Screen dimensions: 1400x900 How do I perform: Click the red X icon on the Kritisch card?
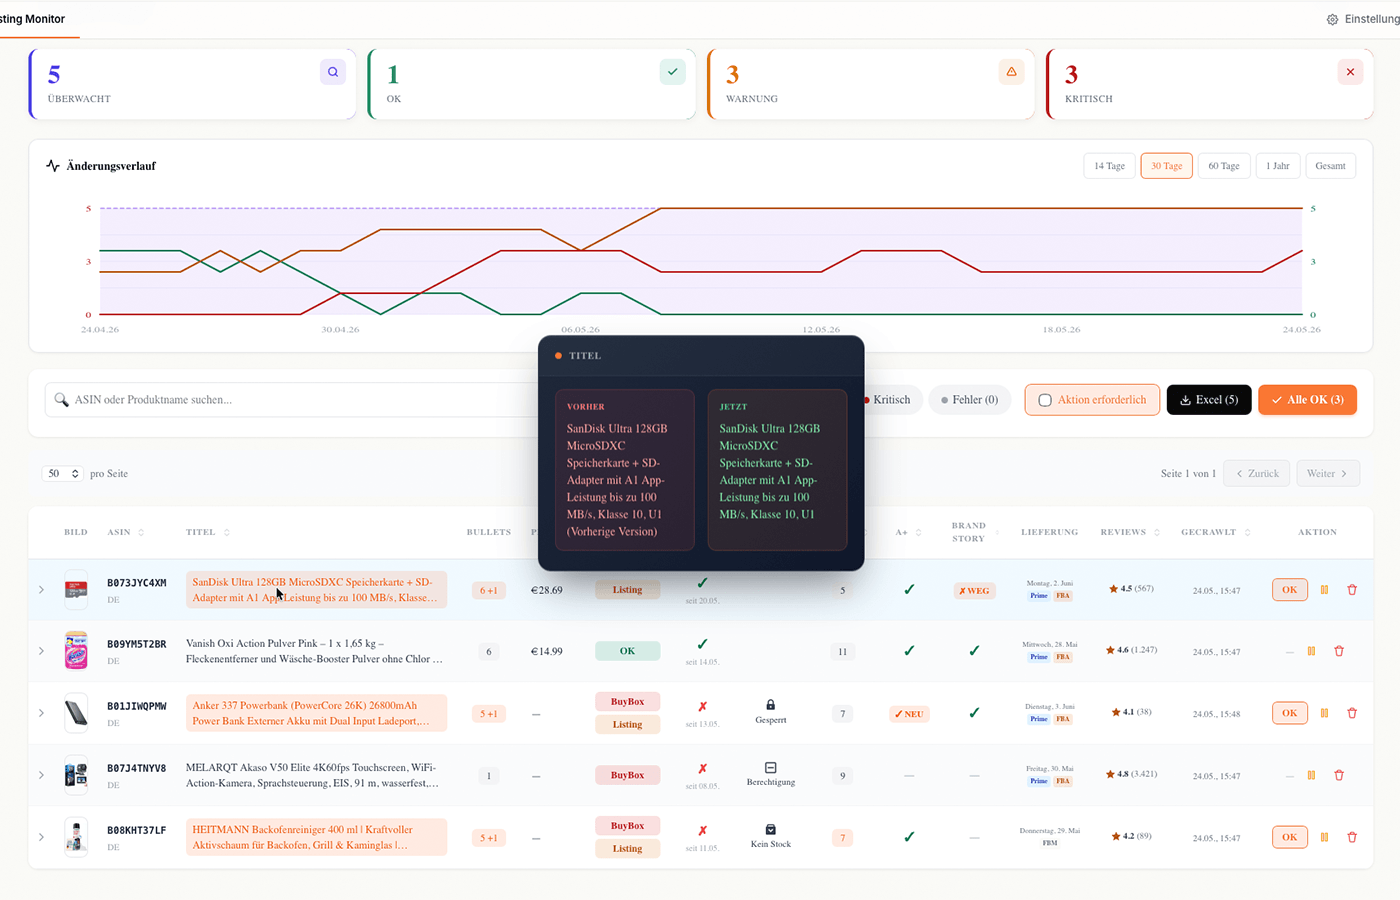pos(1350,72)
